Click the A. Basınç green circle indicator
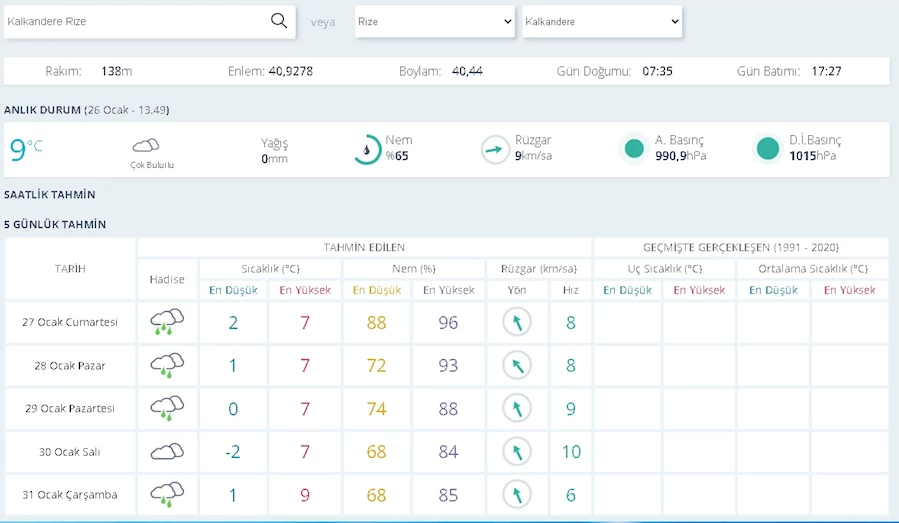This screenshot has height=523, width=899. 634,149
